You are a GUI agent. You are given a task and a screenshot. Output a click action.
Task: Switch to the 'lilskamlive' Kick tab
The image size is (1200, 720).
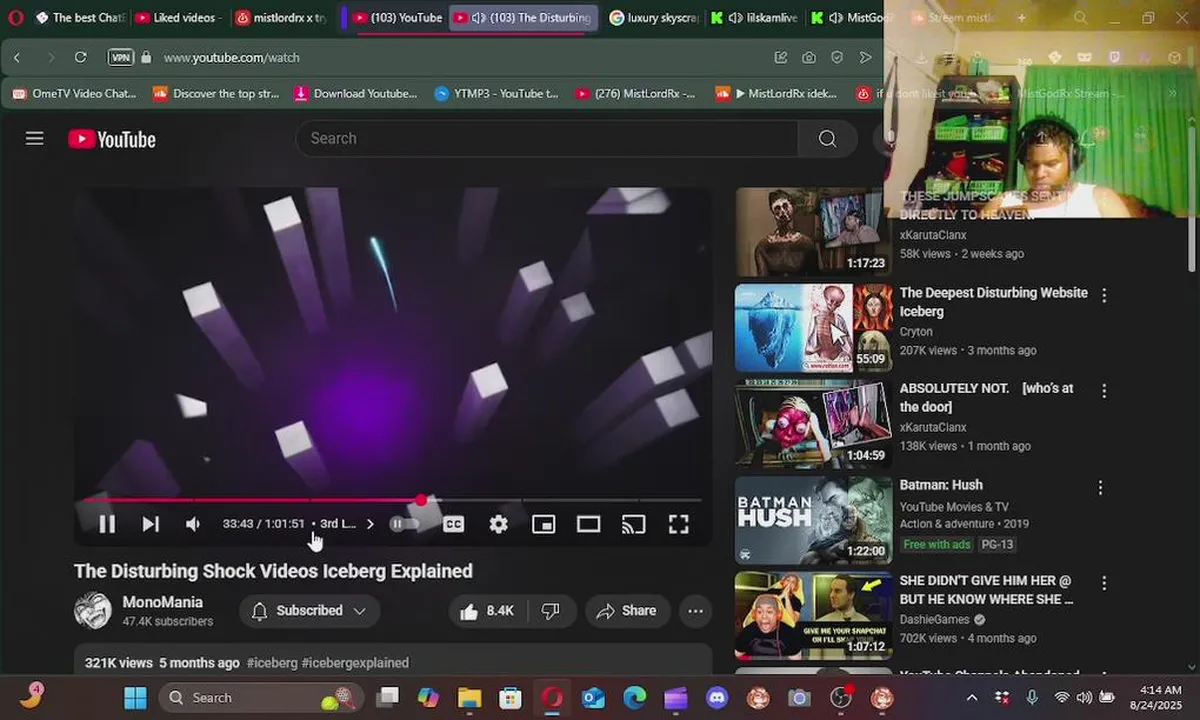point(755,18)
